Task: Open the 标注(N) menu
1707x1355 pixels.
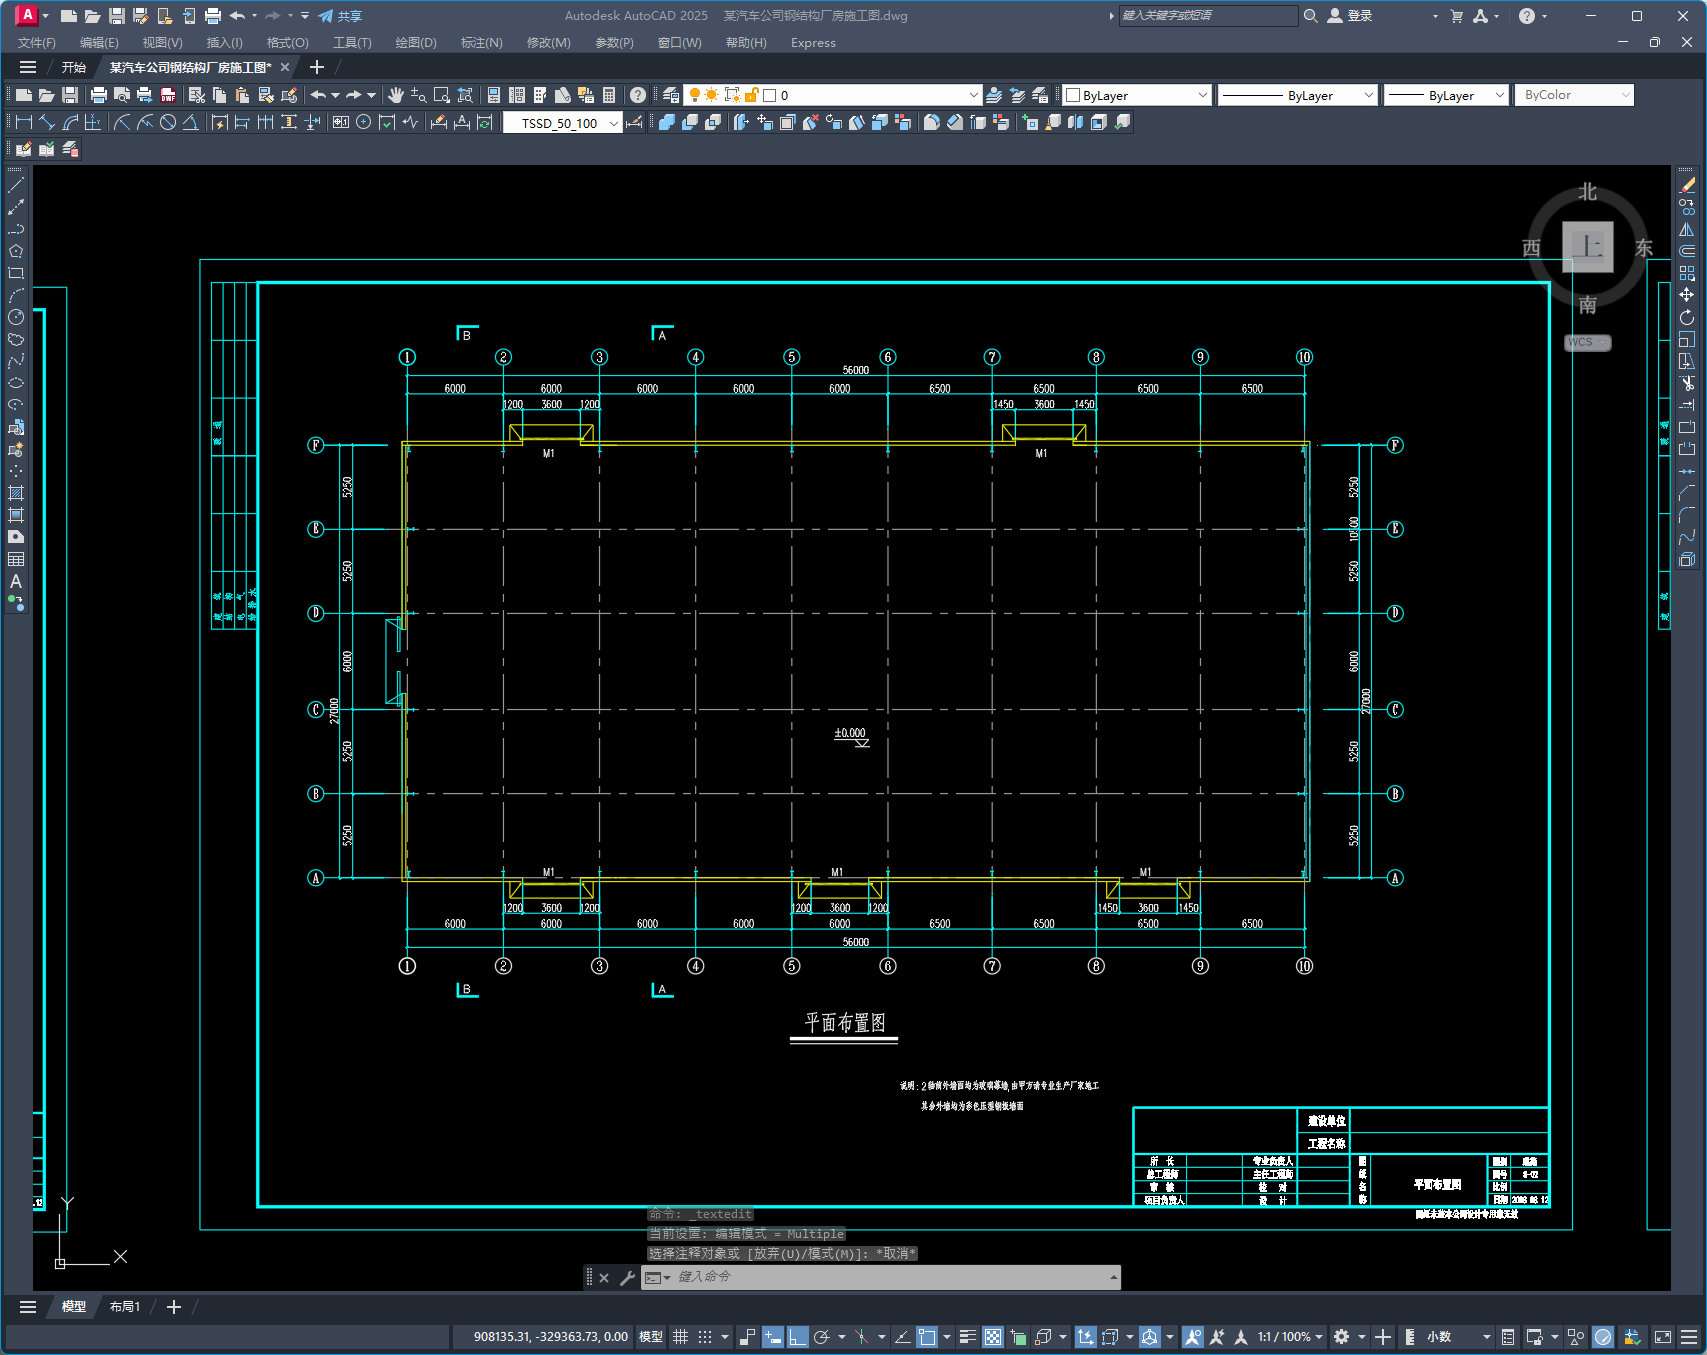Action: 482,43
